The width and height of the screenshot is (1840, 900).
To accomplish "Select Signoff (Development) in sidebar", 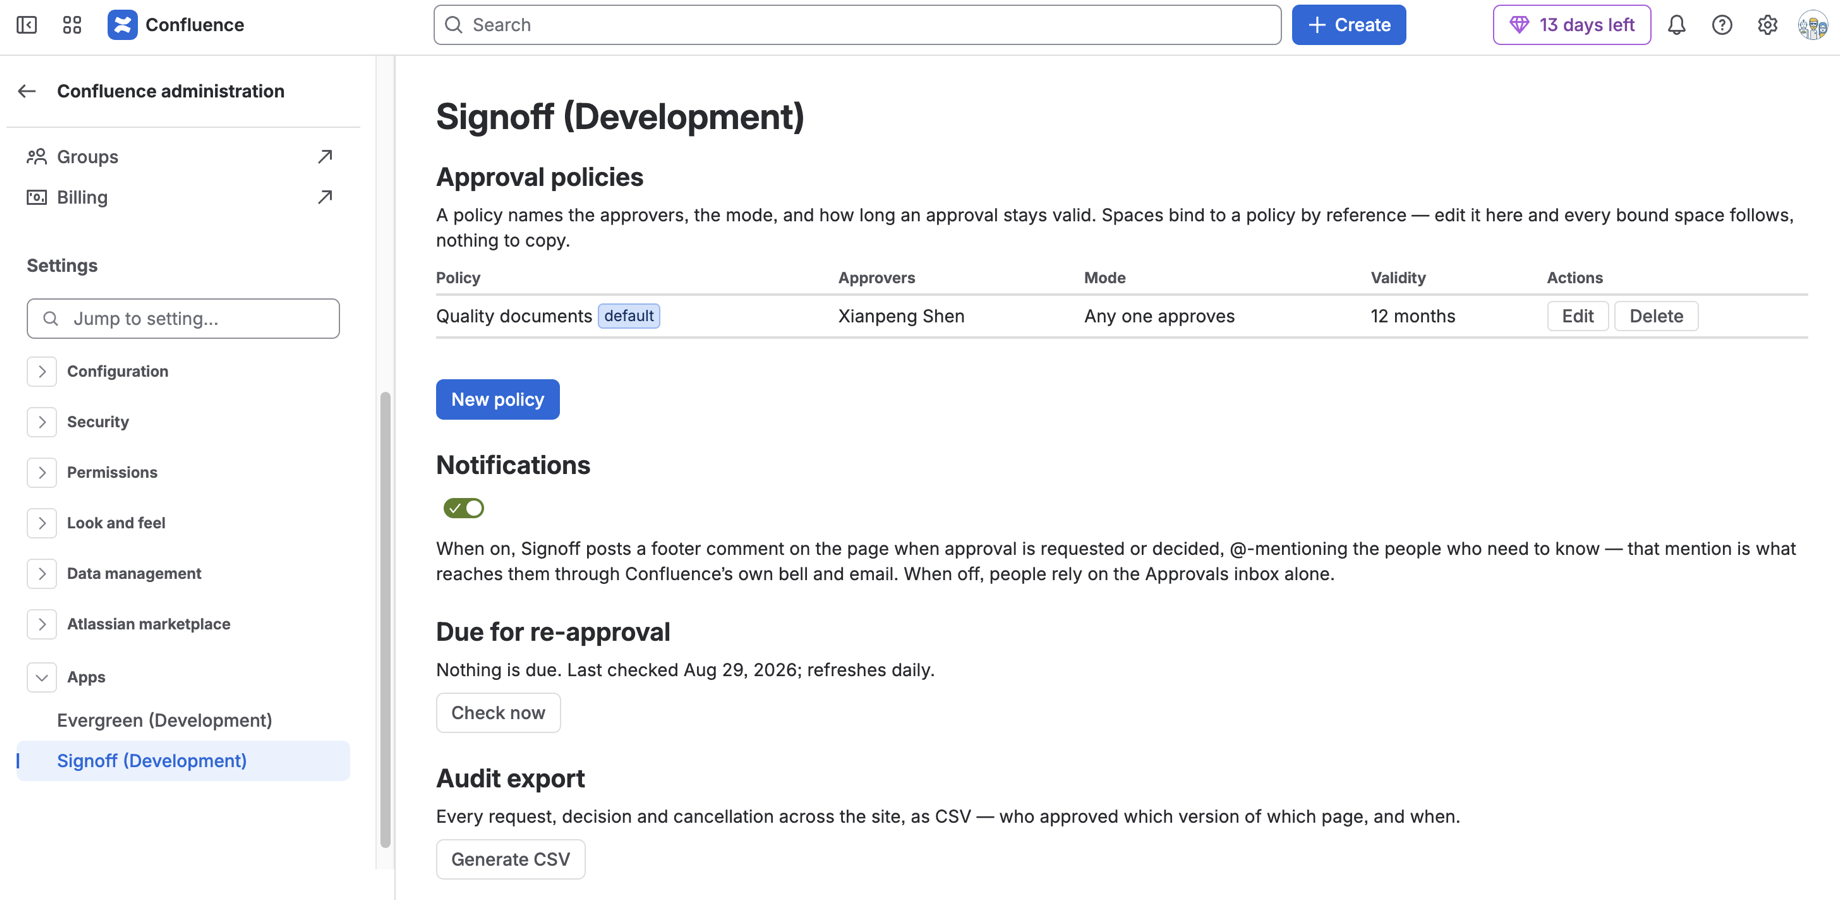I will coord(183,761).
